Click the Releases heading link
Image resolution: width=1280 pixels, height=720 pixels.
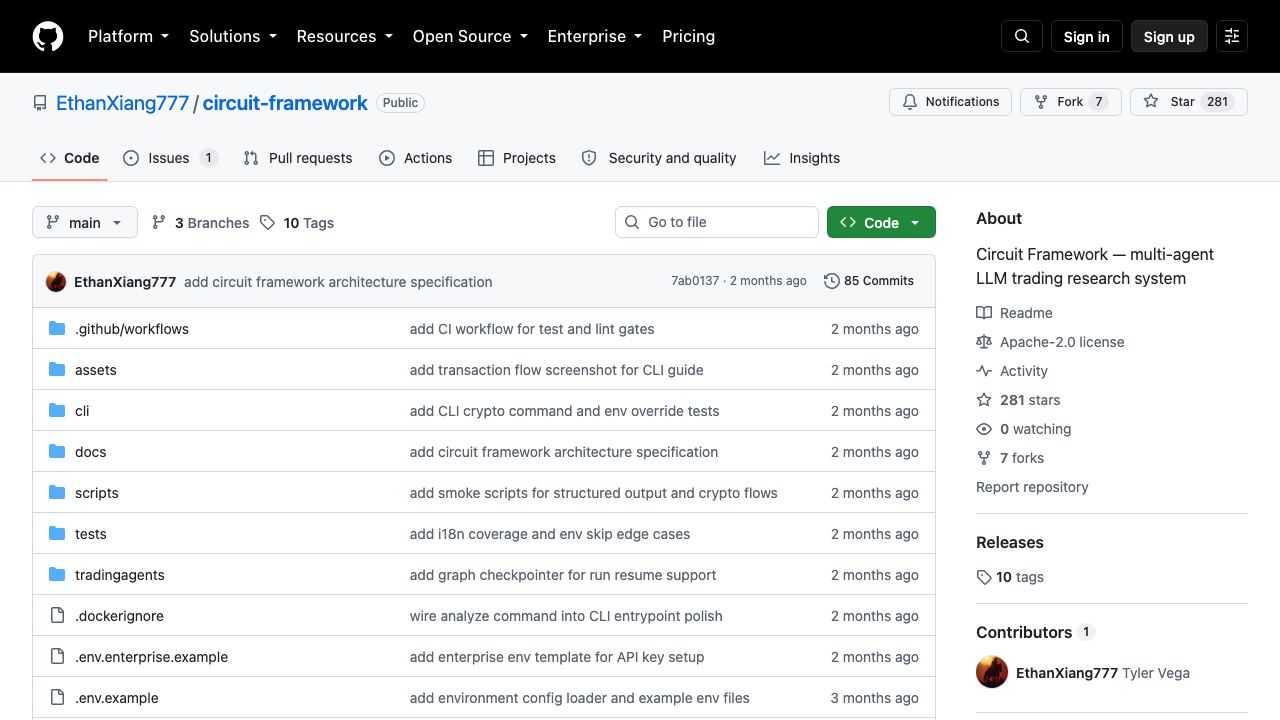pos(1010,542)
